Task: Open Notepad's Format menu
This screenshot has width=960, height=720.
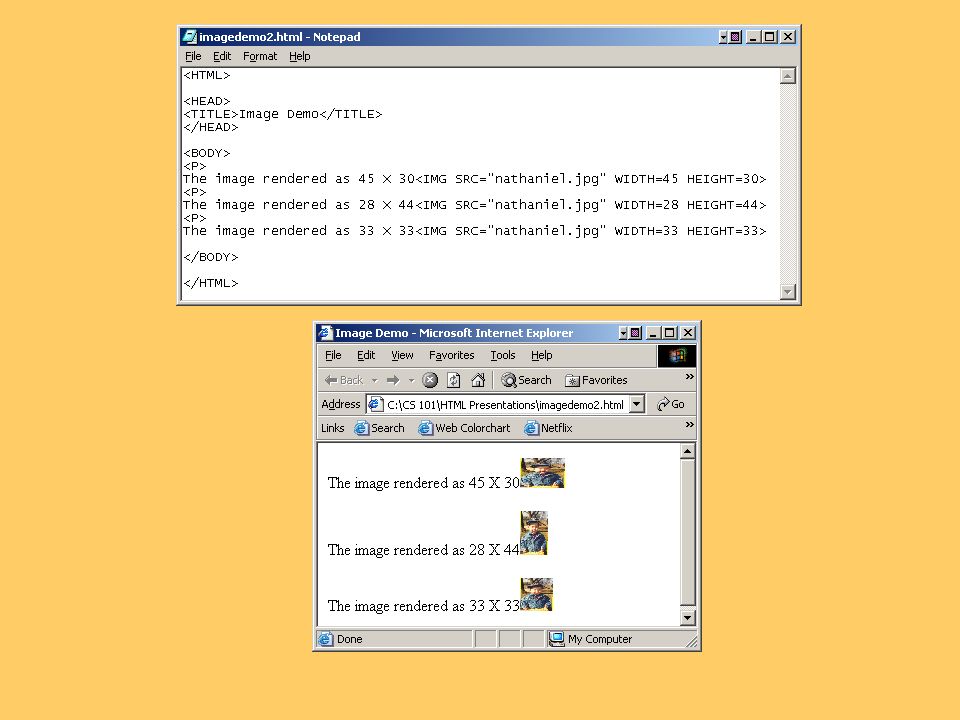Action: pos(260,56)
